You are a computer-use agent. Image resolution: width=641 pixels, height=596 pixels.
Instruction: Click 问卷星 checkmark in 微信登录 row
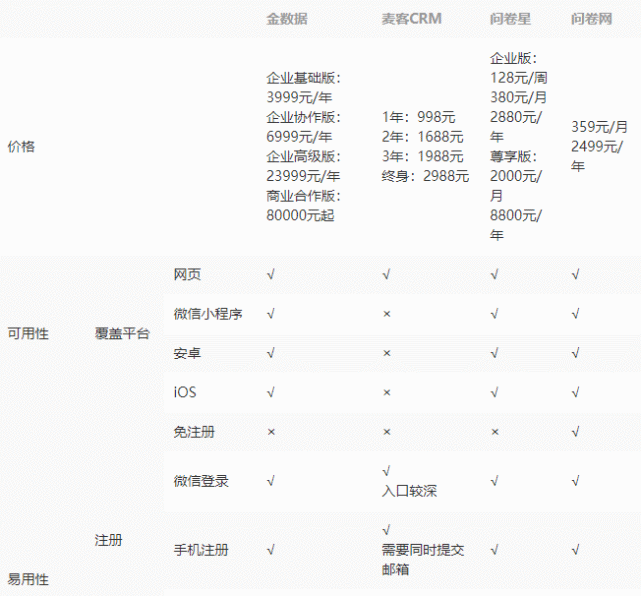[x=495, y=481]
